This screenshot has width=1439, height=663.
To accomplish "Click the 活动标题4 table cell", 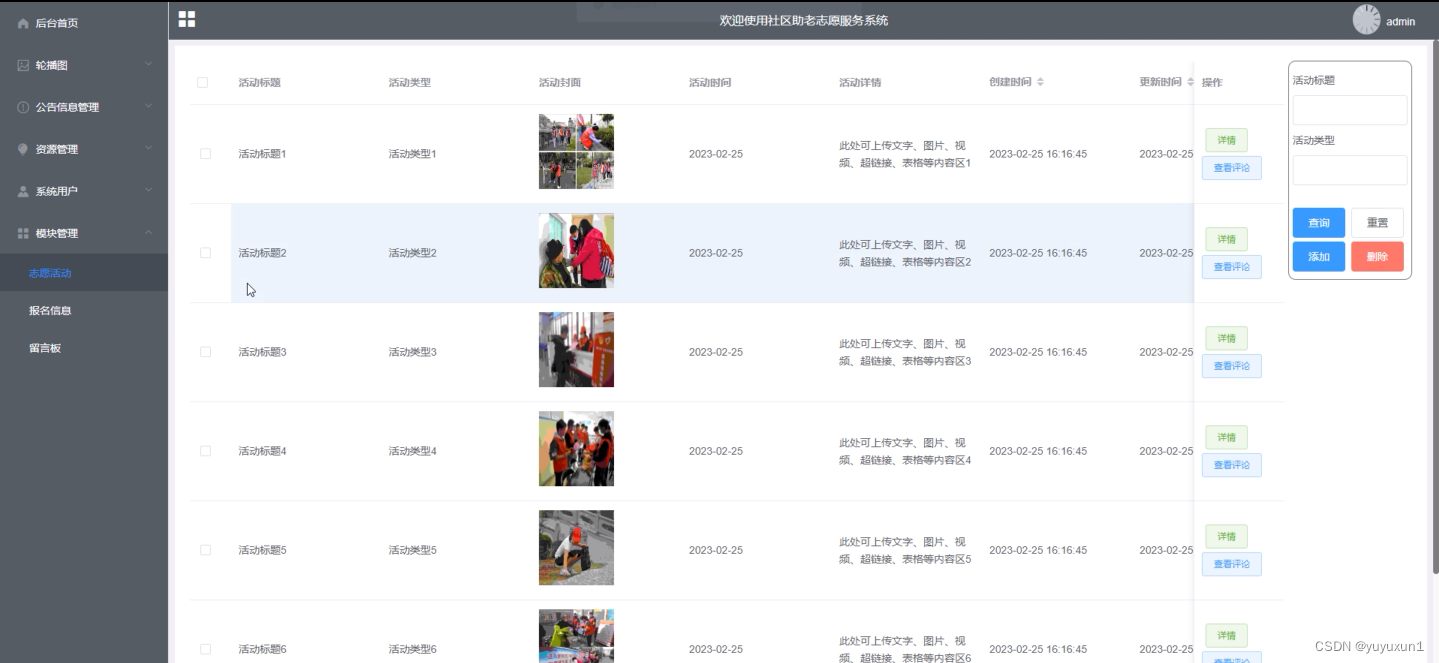I will coord(262,451).
